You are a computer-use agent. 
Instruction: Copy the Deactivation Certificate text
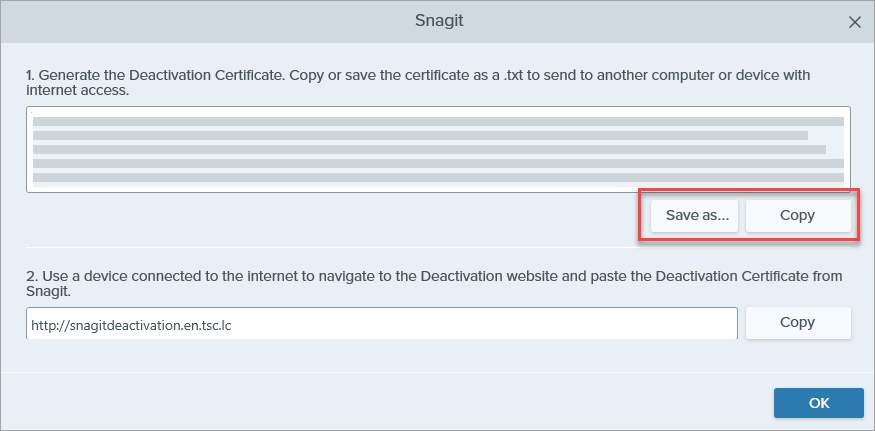[x=798, y=216]
